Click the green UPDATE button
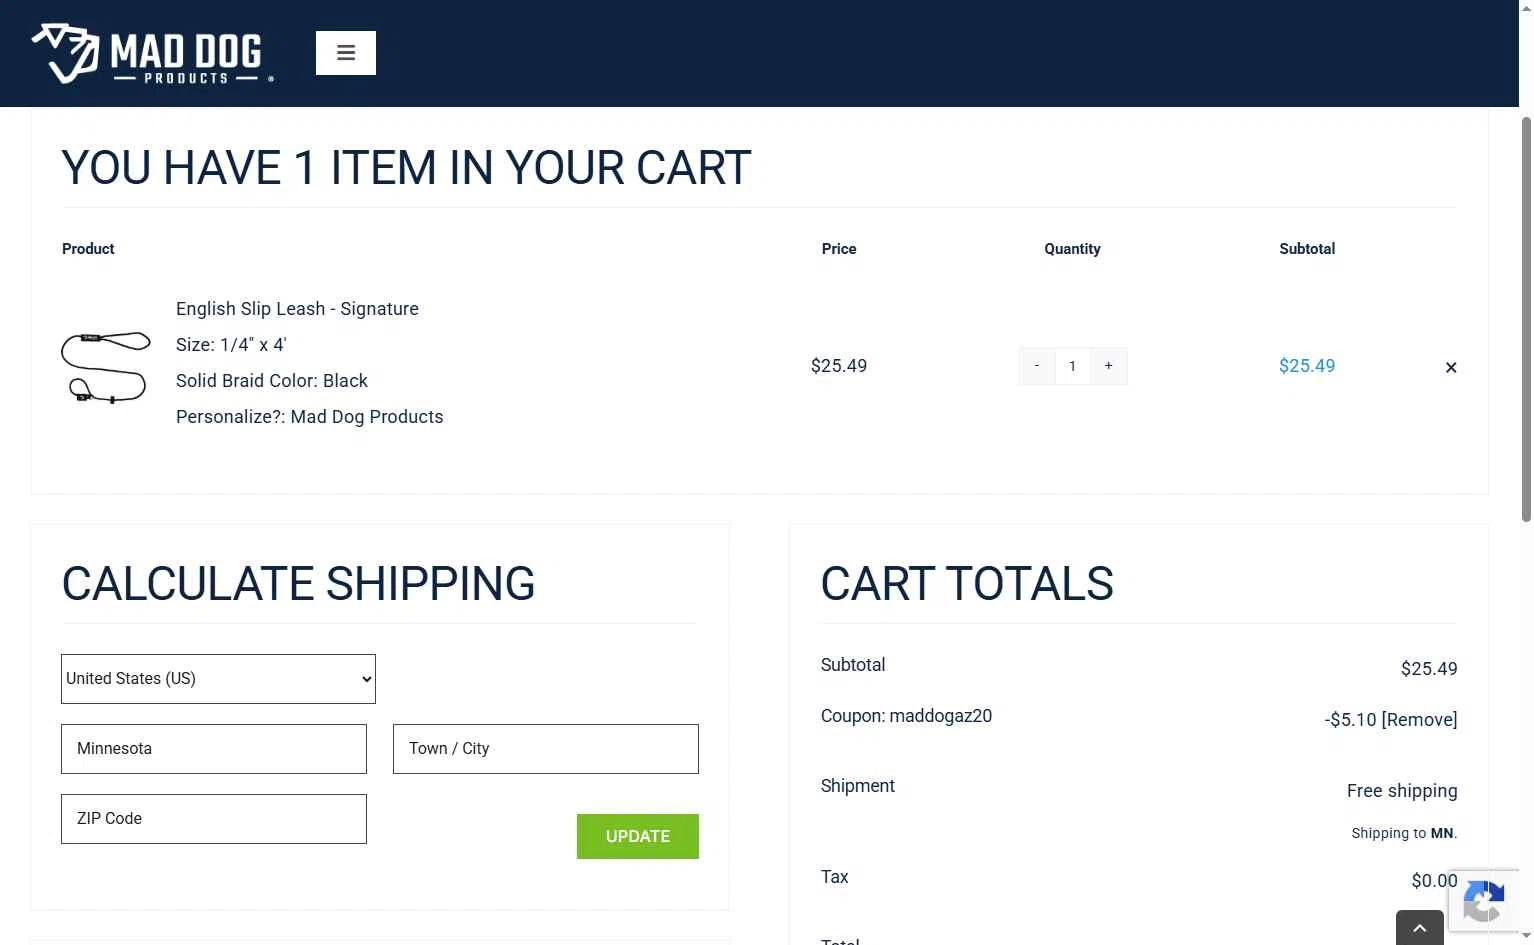This screenshot has width=1534, height=945. (x=638, y=836)
